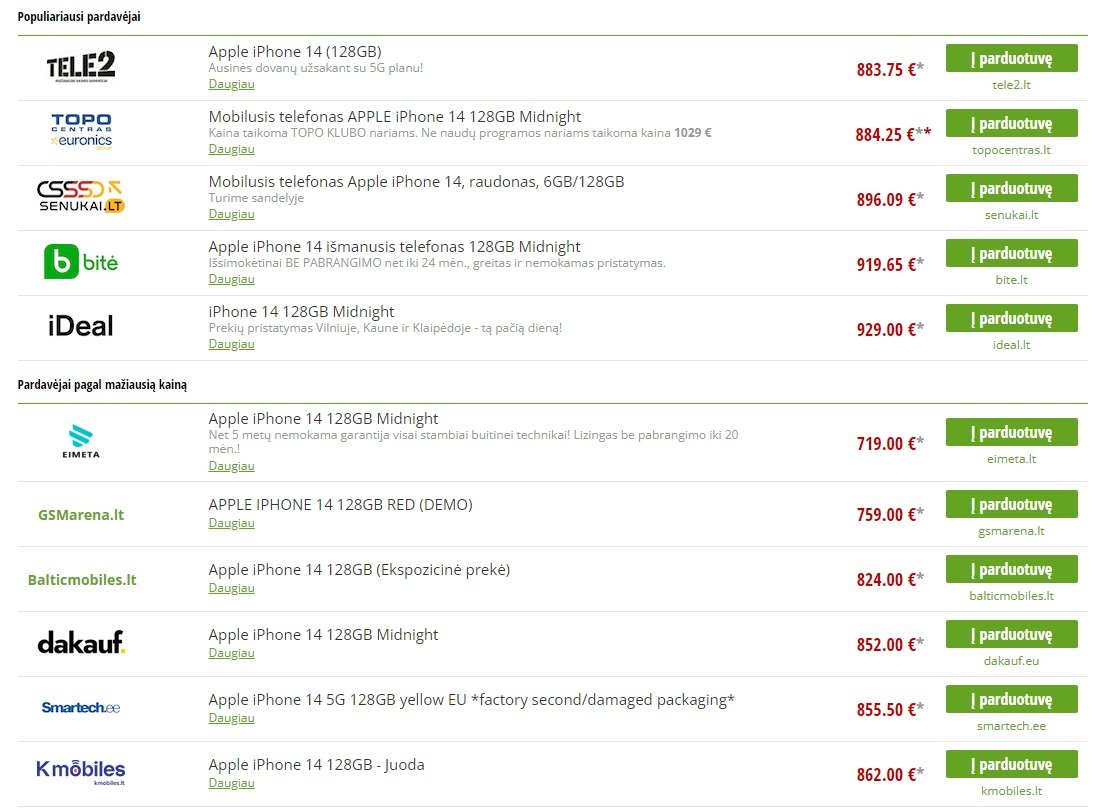This screenshot has width=1104, height=810.
Task: Expand Daugiau under the Eimeta offer
Action: 231,466
